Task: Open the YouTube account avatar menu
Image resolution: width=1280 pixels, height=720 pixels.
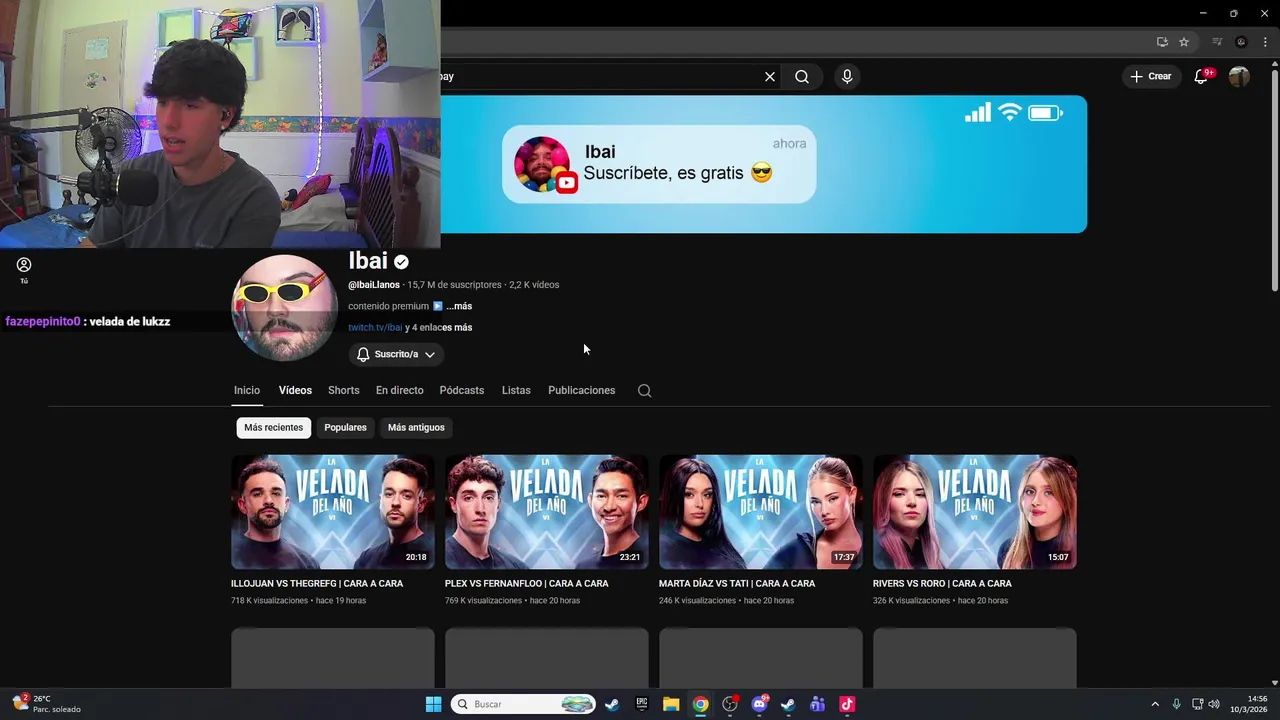Action: pos(1239,76)
